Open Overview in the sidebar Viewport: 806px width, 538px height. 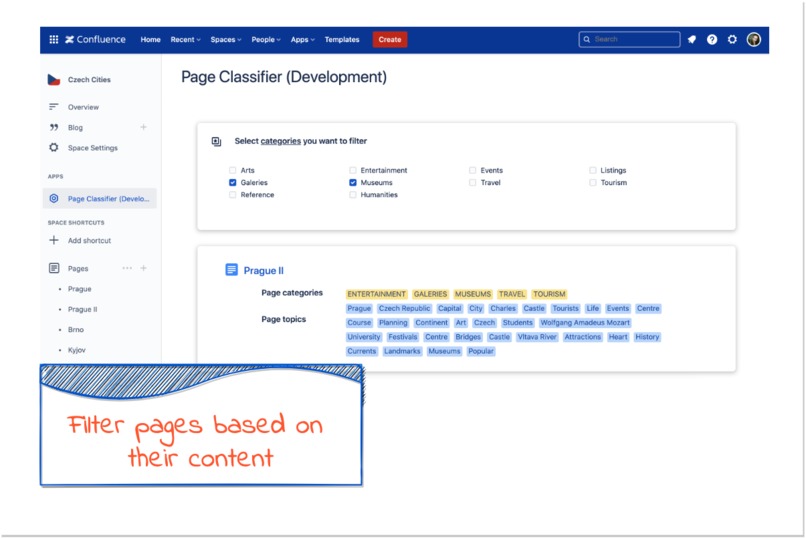tap(83, 107)
